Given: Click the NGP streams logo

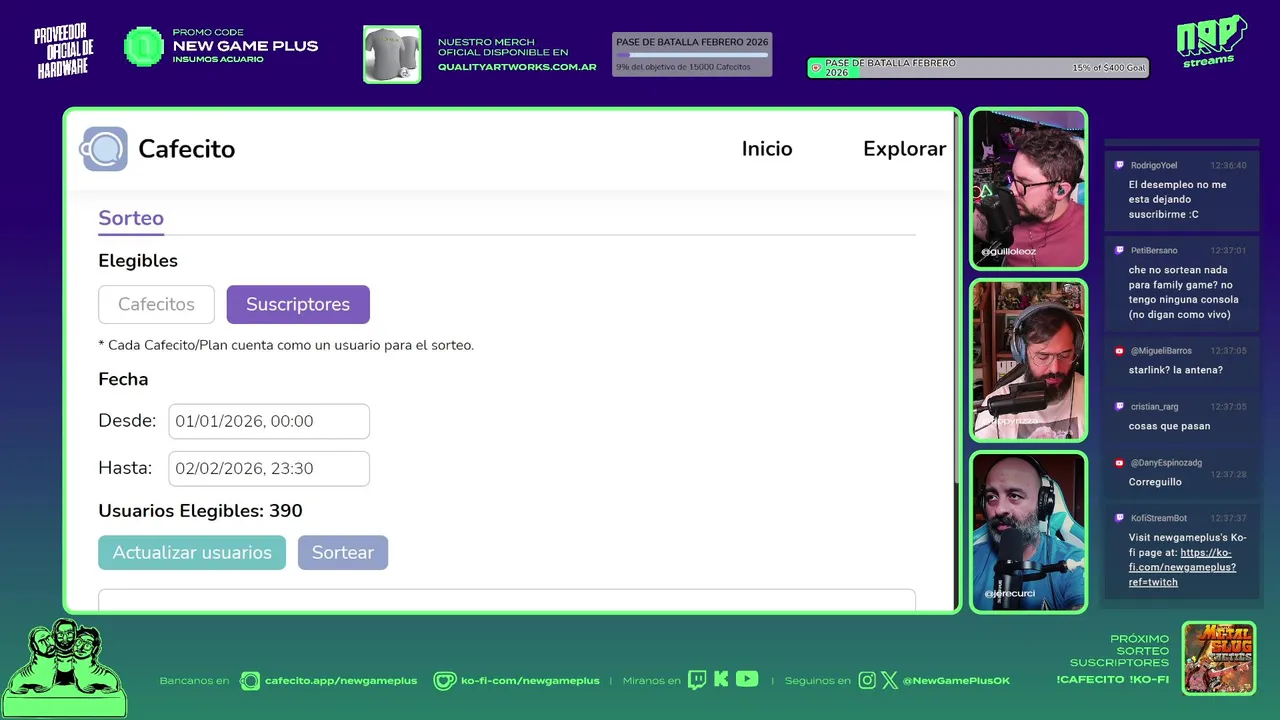Looking at the screenshot, I should tap(1211, 41).
